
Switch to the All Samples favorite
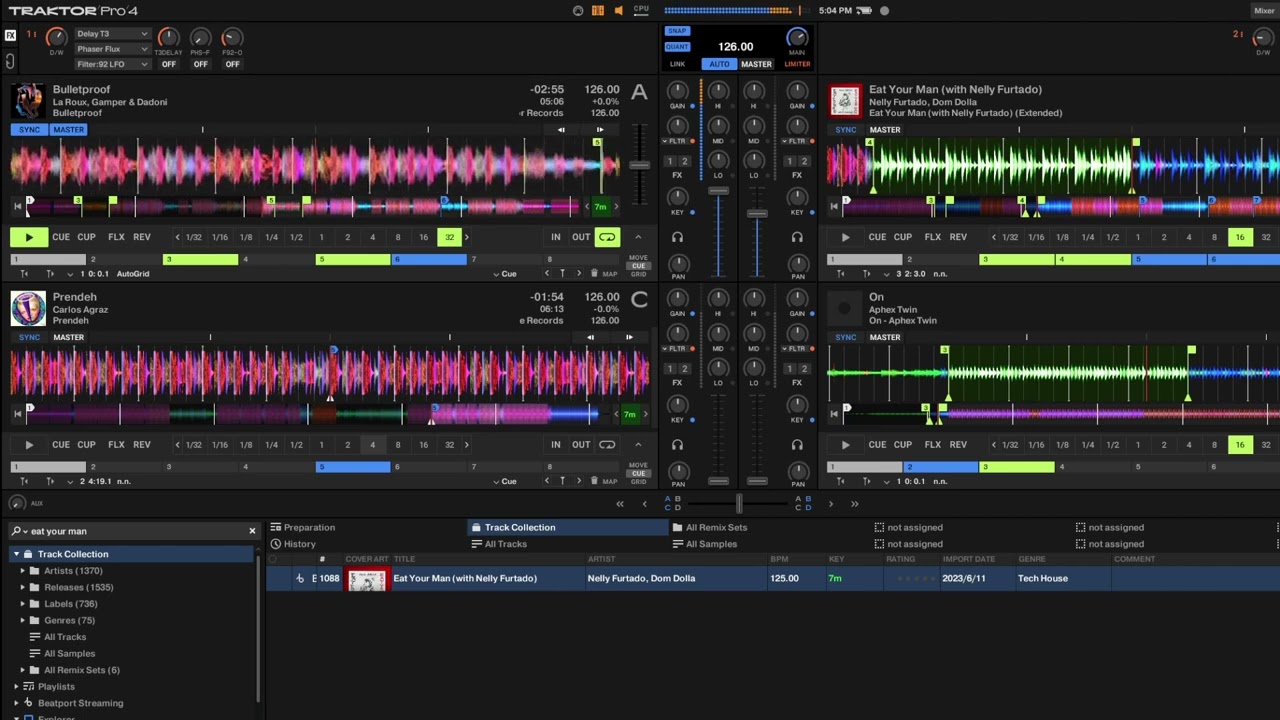pos(705,544)
